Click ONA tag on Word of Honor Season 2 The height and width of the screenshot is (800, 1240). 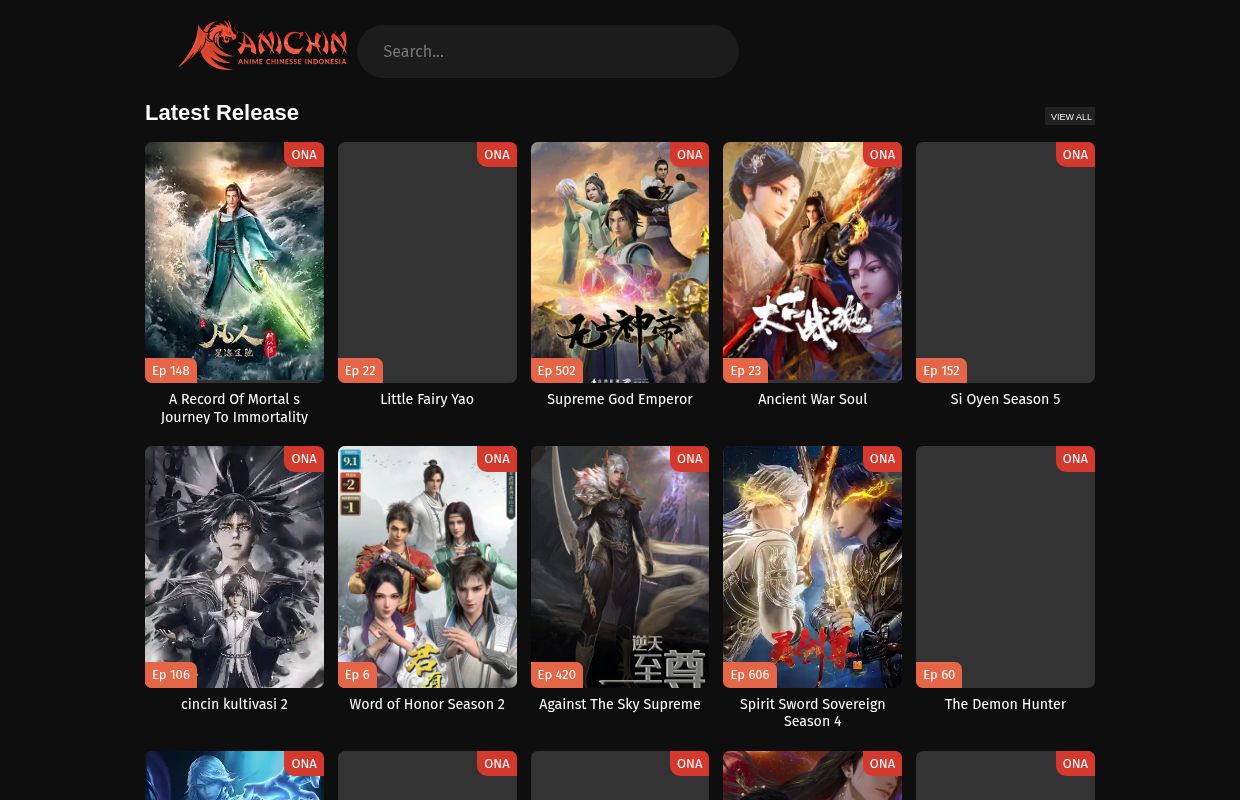(497, 459)
